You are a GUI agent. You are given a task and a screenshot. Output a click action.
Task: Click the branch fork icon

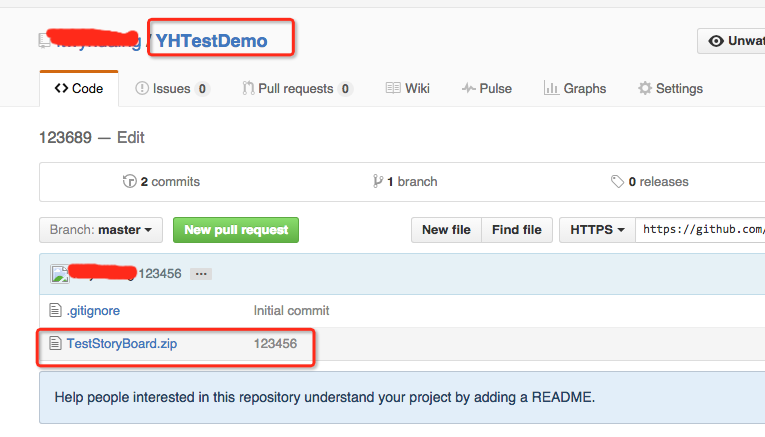click(x=378, y=181)
